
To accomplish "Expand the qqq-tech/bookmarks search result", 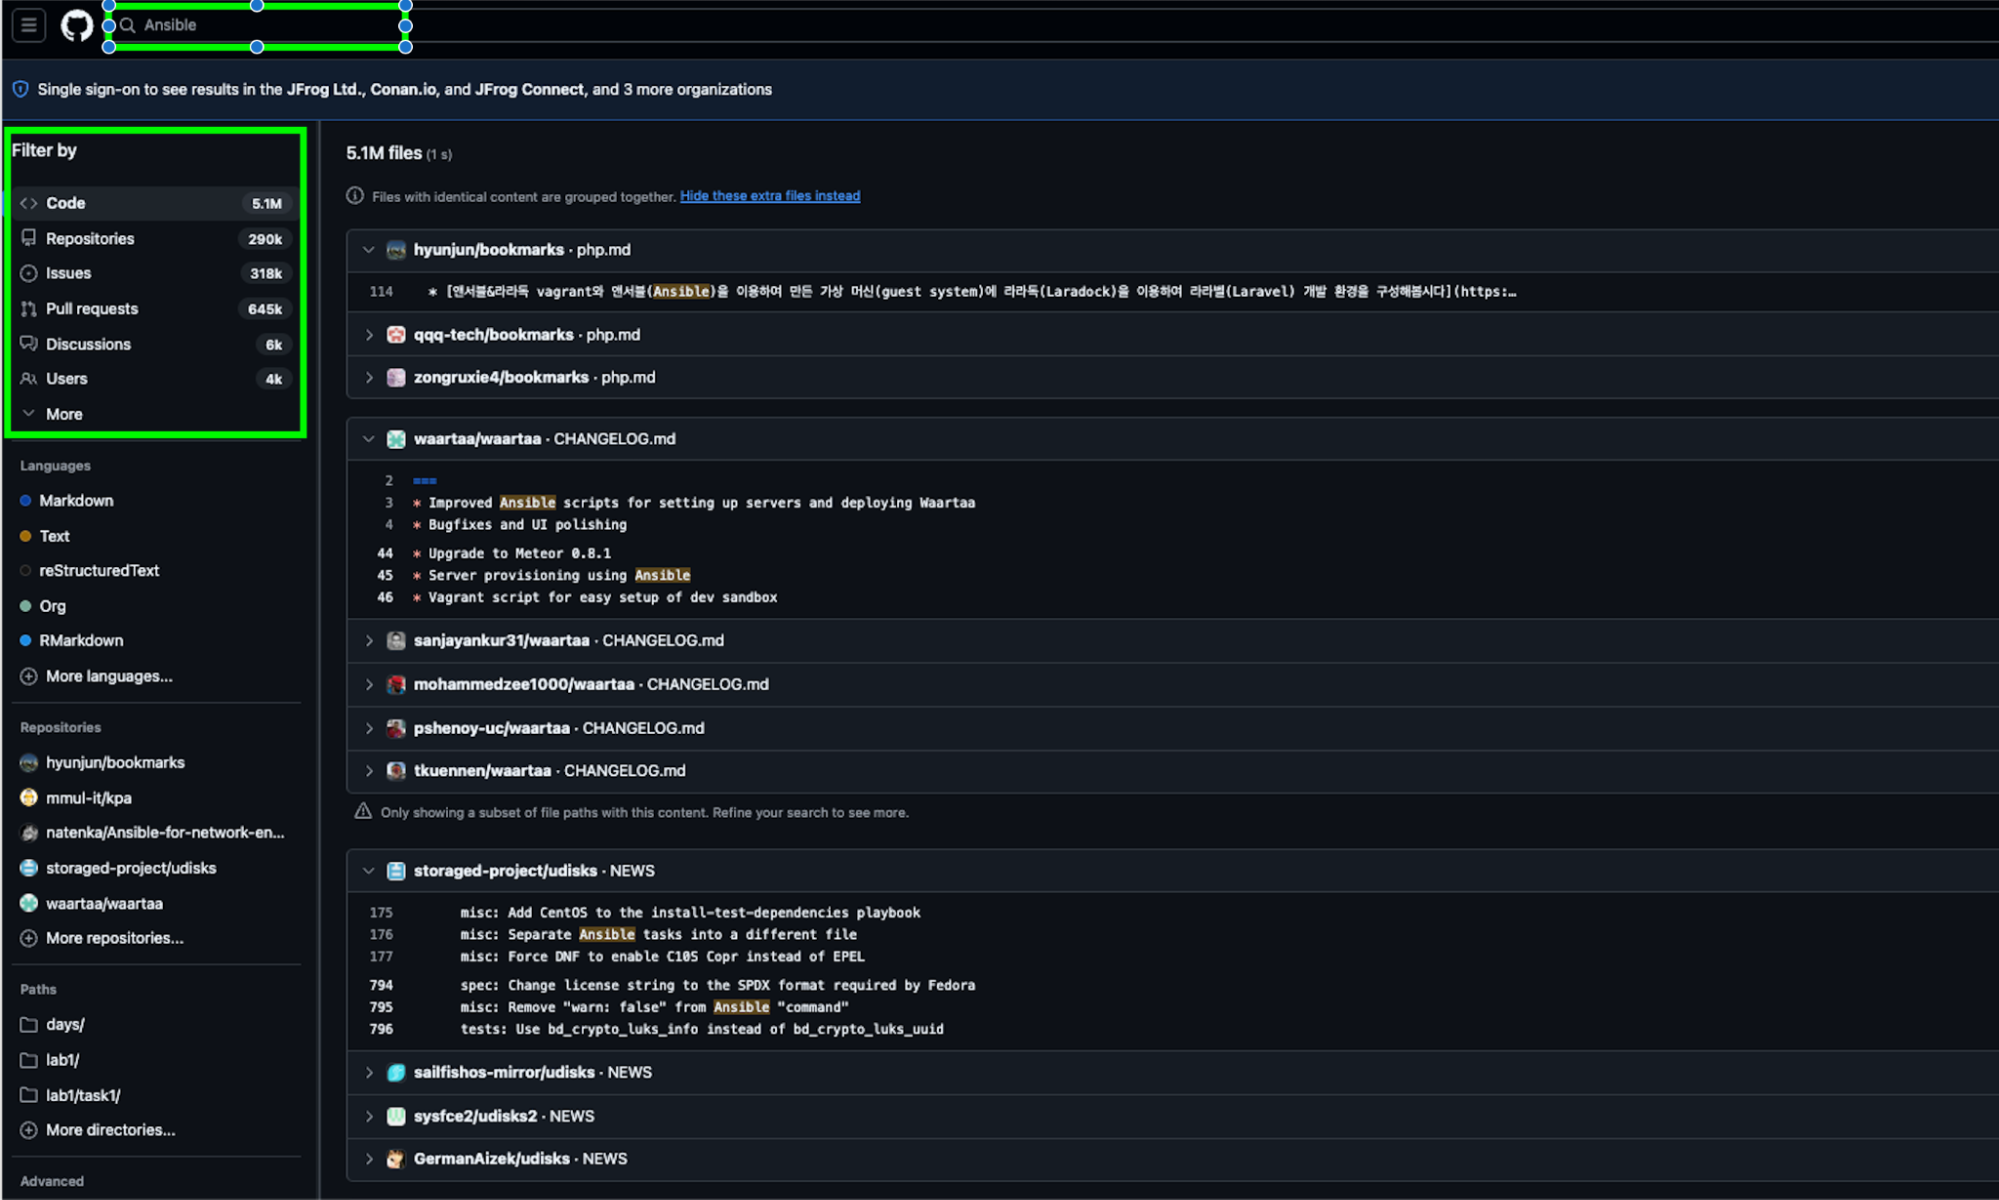I will (369, 334).
